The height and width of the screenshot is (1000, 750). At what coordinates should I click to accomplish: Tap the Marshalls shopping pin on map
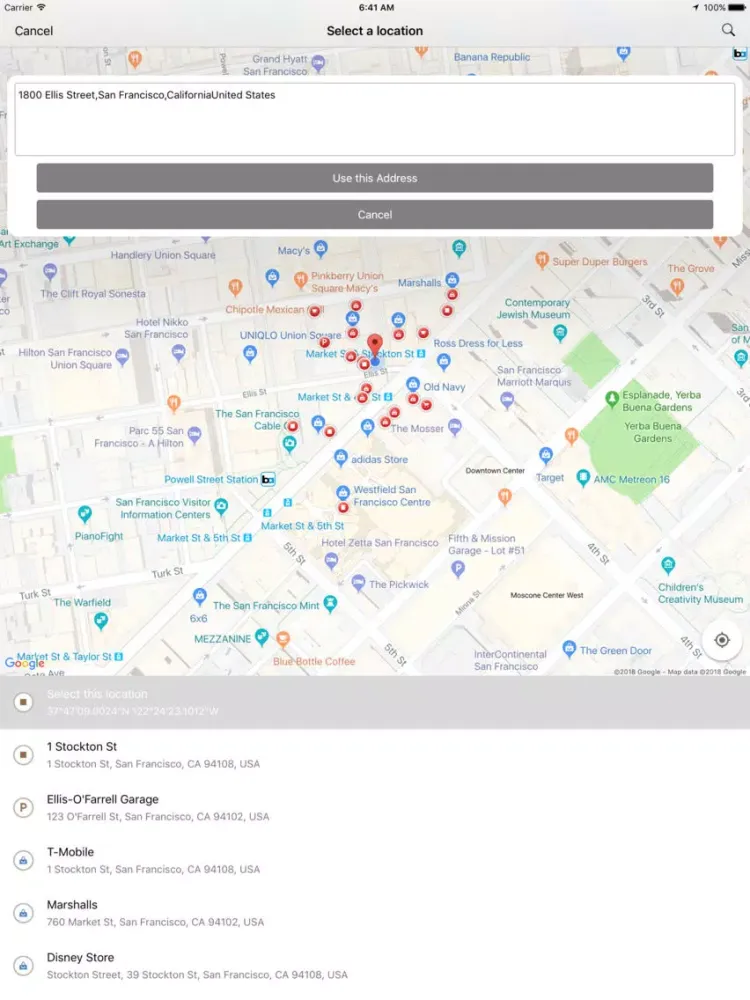[452, 279]
